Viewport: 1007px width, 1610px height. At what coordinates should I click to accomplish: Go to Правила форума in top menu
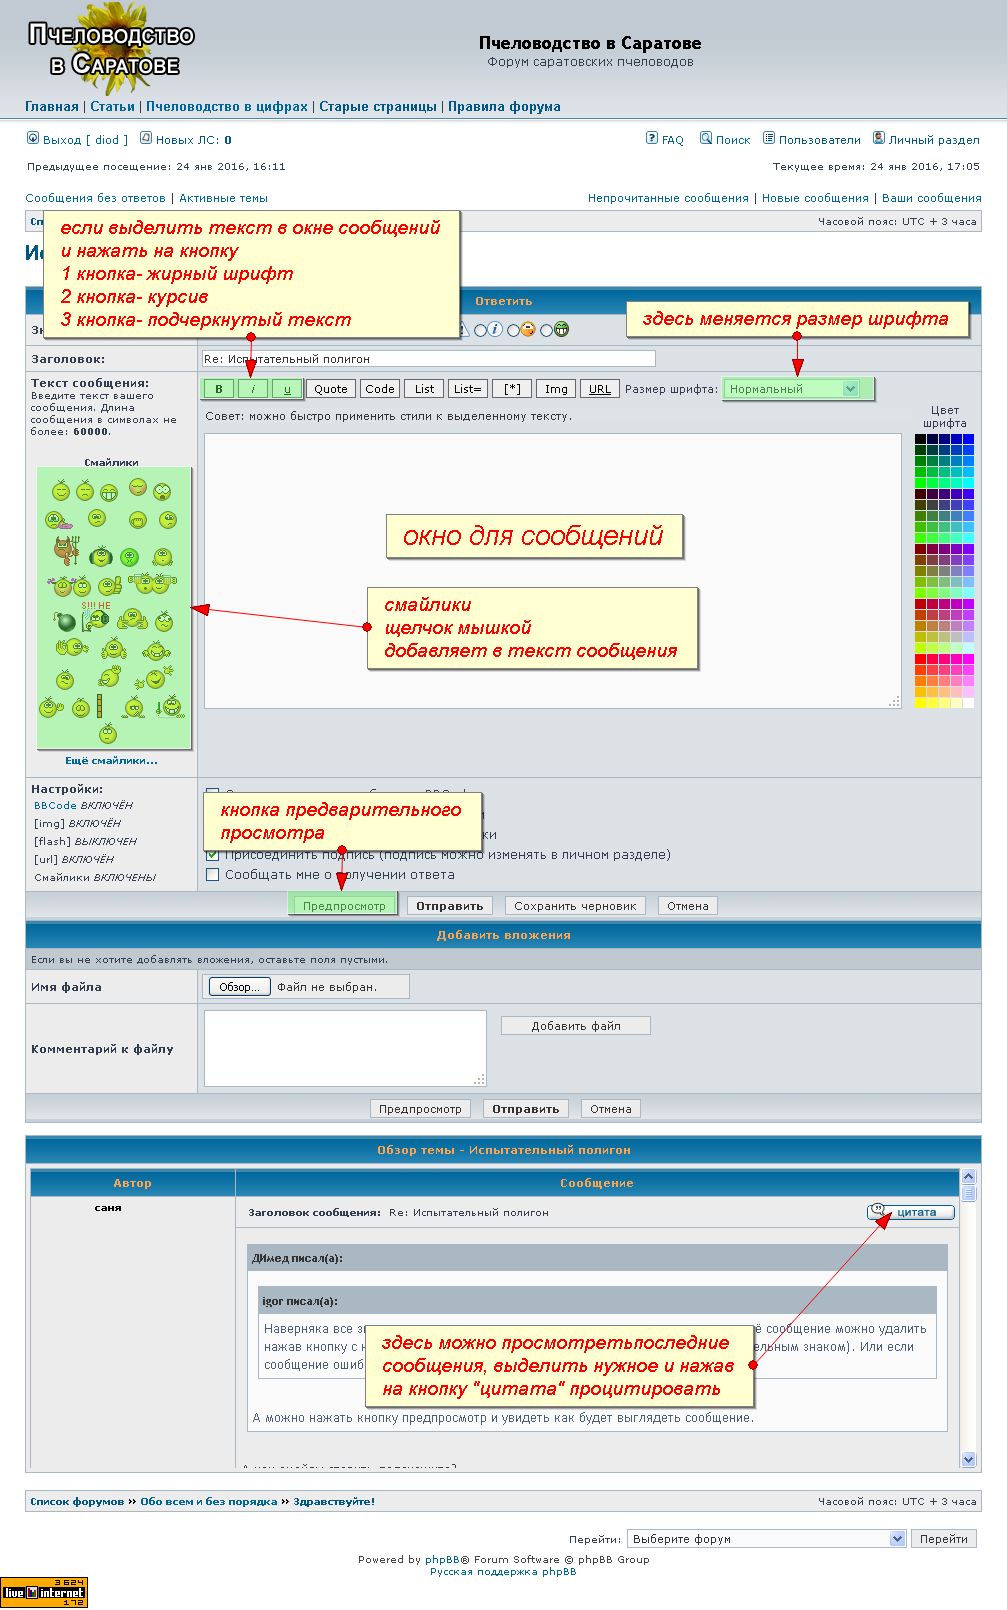click(504, 107)
